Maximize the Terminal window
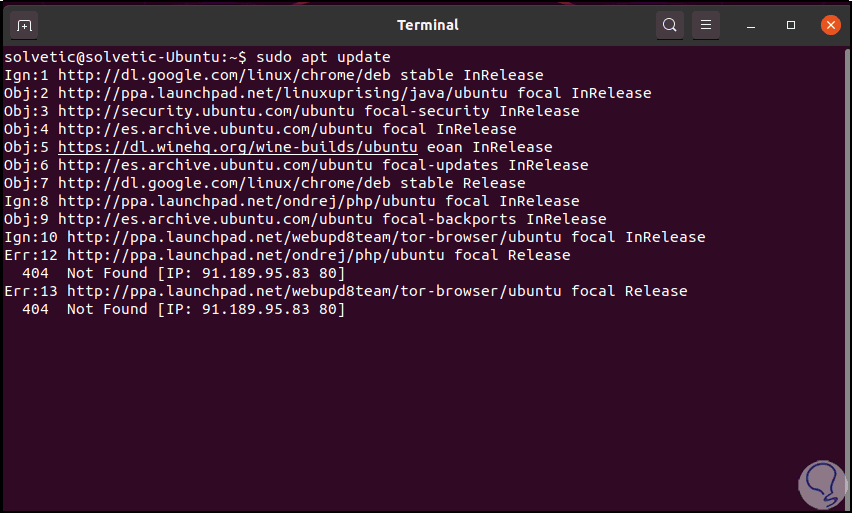The height and width of the screenshot is (513, 853). click(x=791, y=25)
